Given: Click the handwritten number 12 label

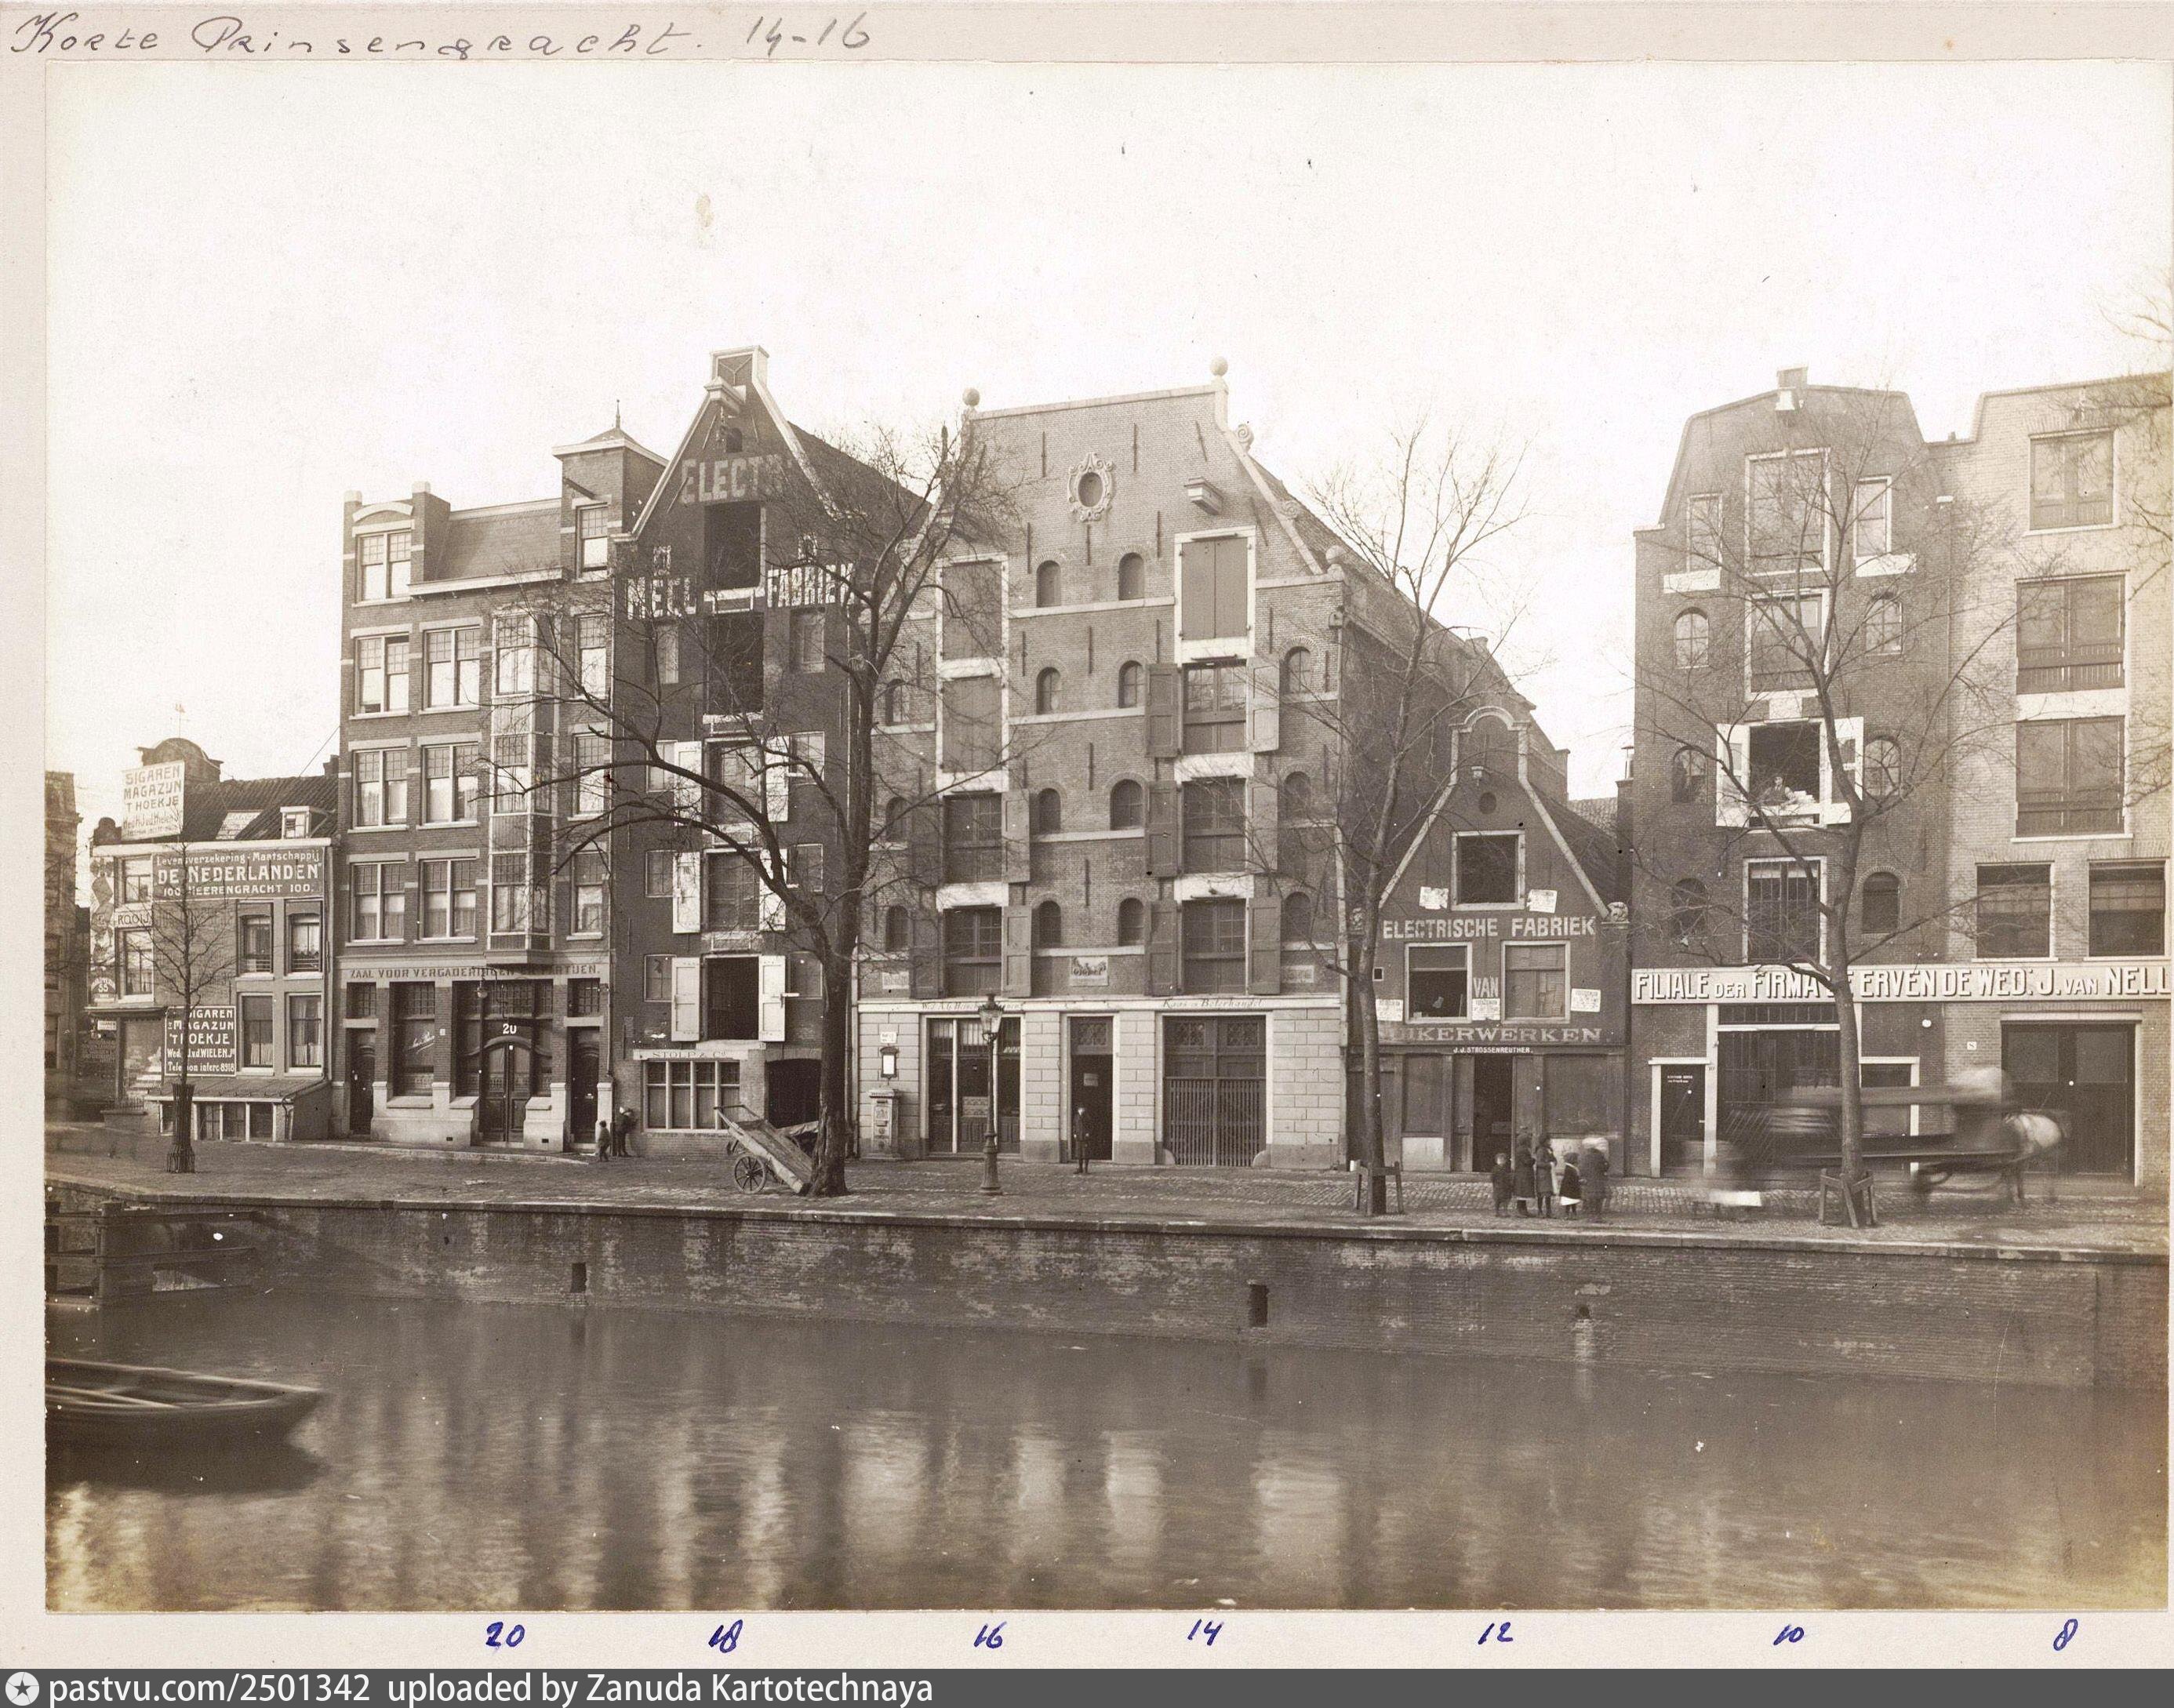Looking at the screenshot, I should 1494,1634.
